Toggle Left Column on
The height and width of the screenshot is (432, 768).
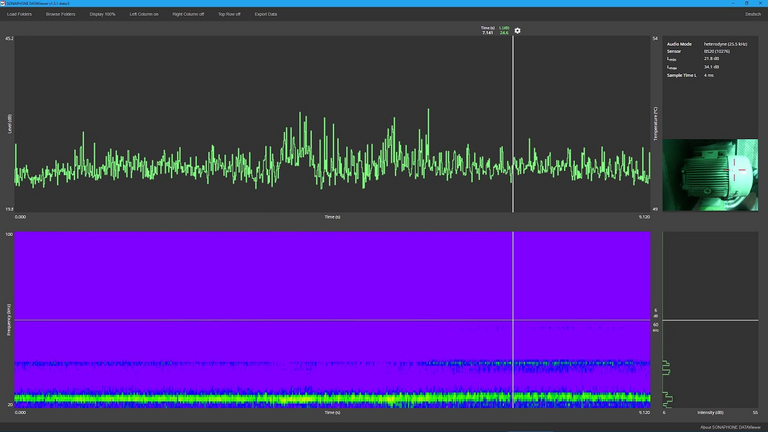click(144, 14)
